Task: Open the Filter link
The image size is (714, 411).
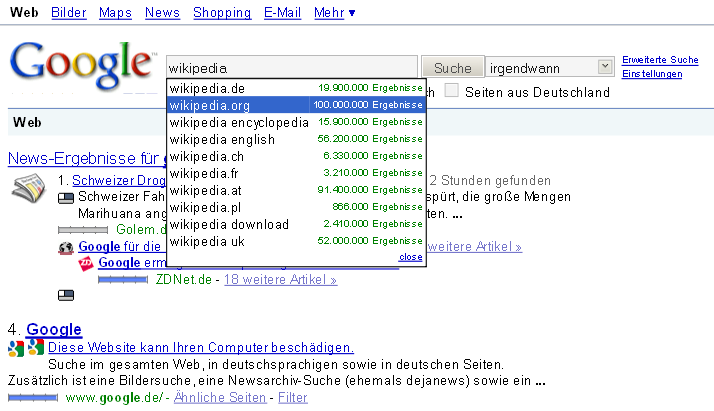Action: (x=293, y=397)
